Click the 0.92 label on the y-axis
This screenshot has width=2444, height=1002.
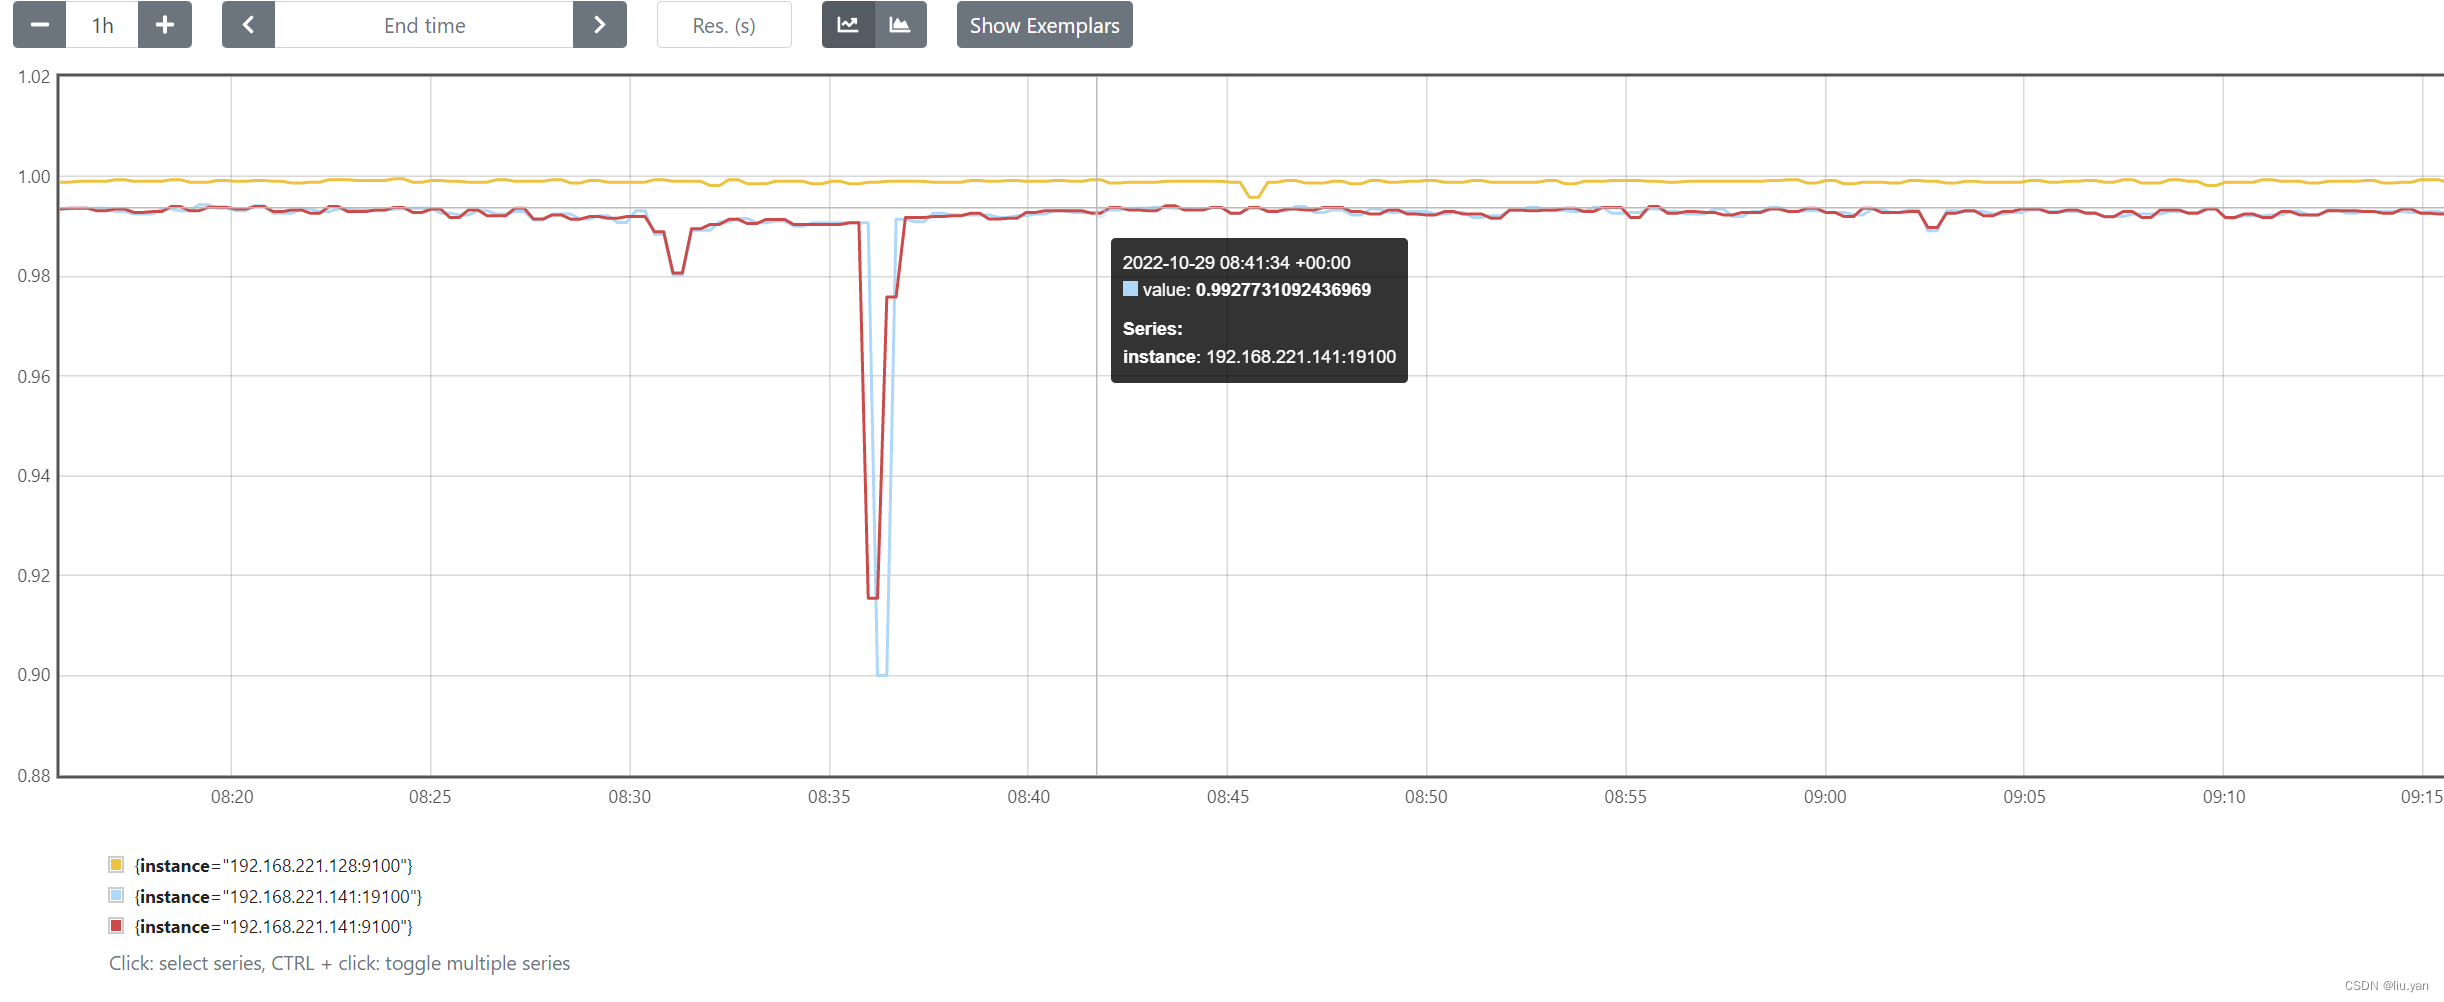[x=34, y=576]
